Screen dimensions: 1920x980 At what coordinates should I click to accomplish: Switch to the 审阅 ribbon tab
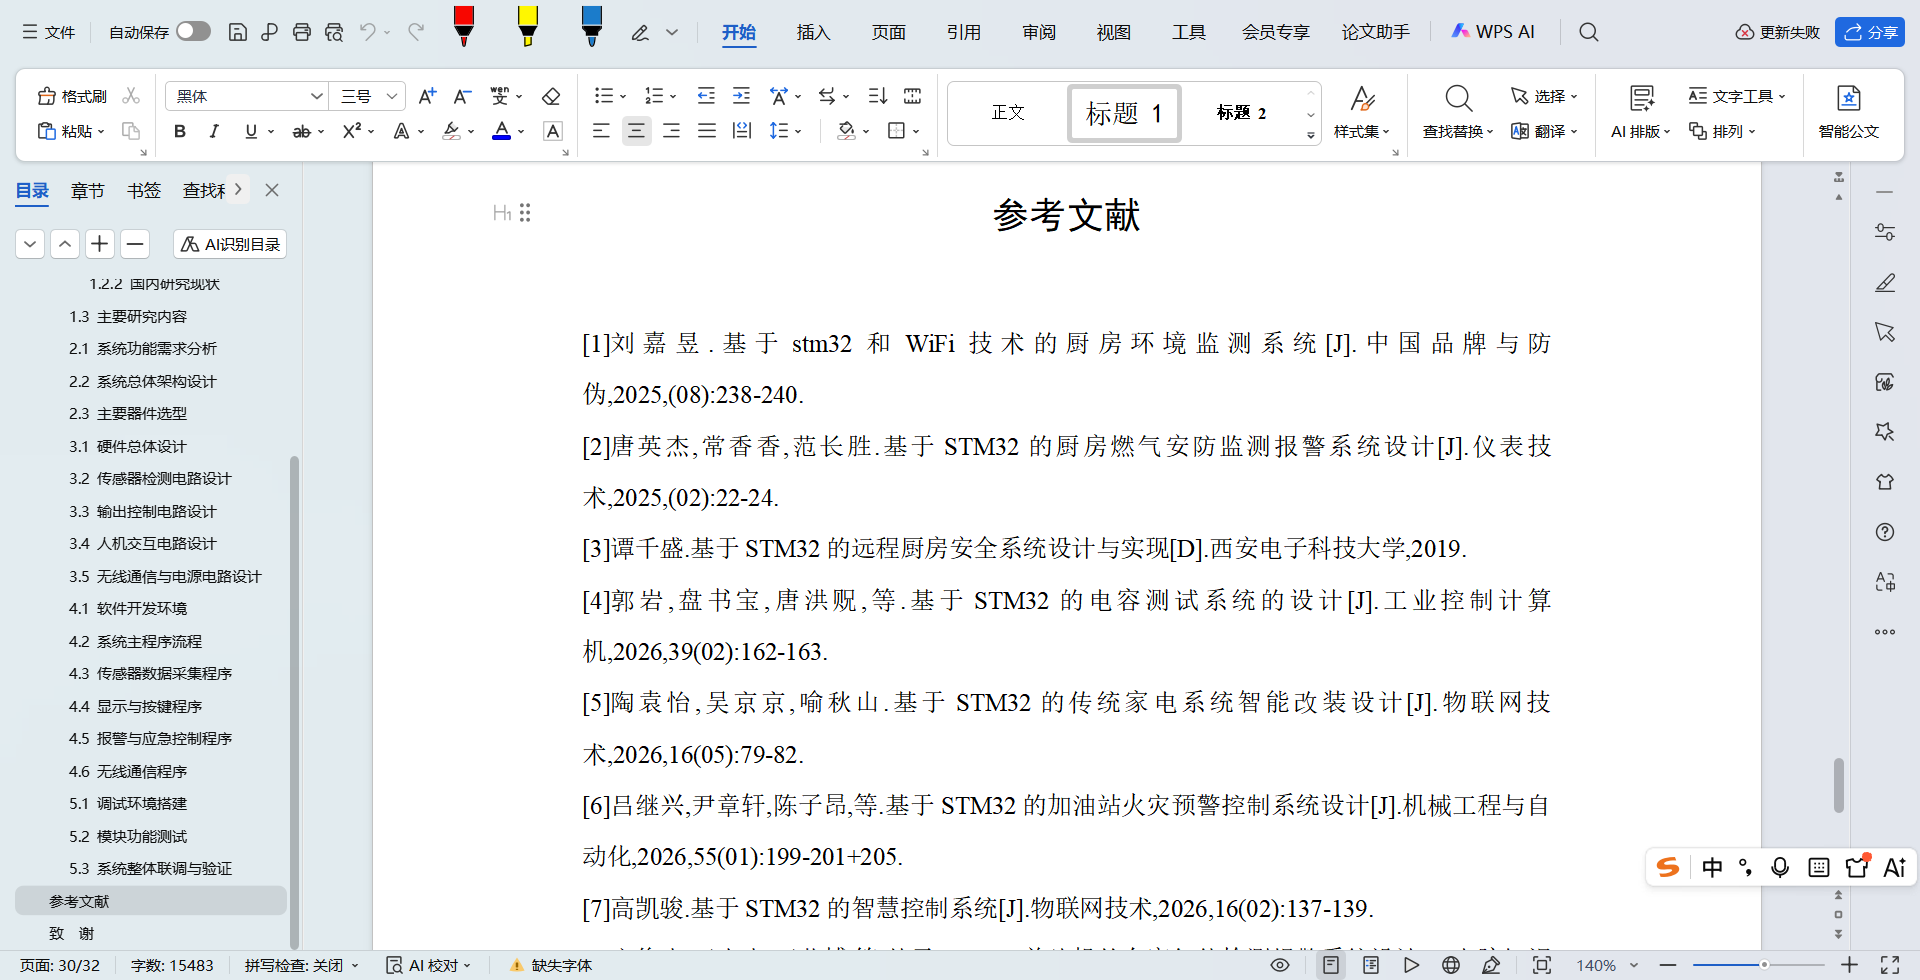pos(1039,32)
